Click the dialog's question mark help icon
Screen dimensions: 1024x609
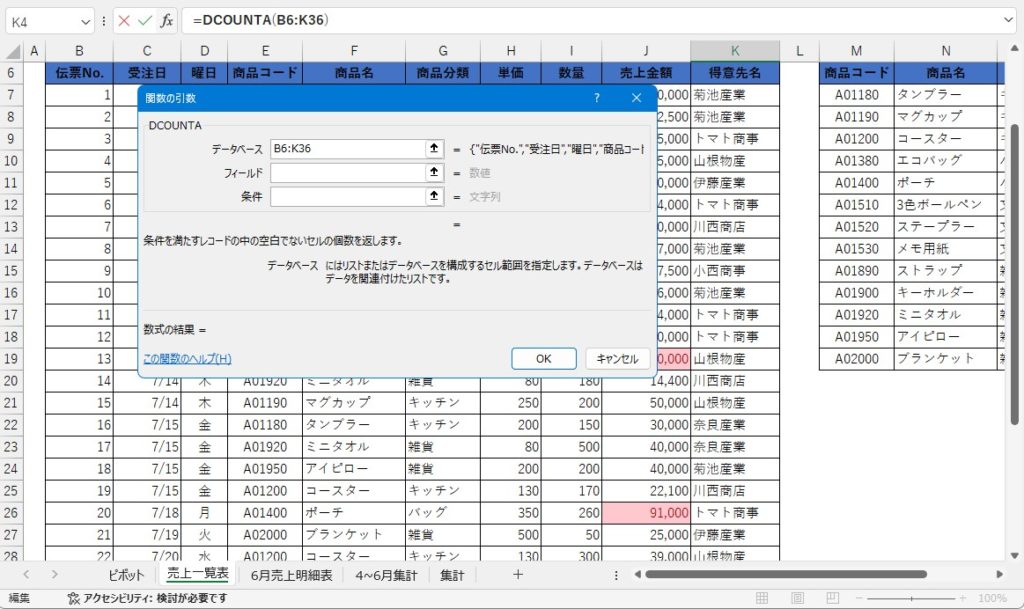(x=597, y=98)
